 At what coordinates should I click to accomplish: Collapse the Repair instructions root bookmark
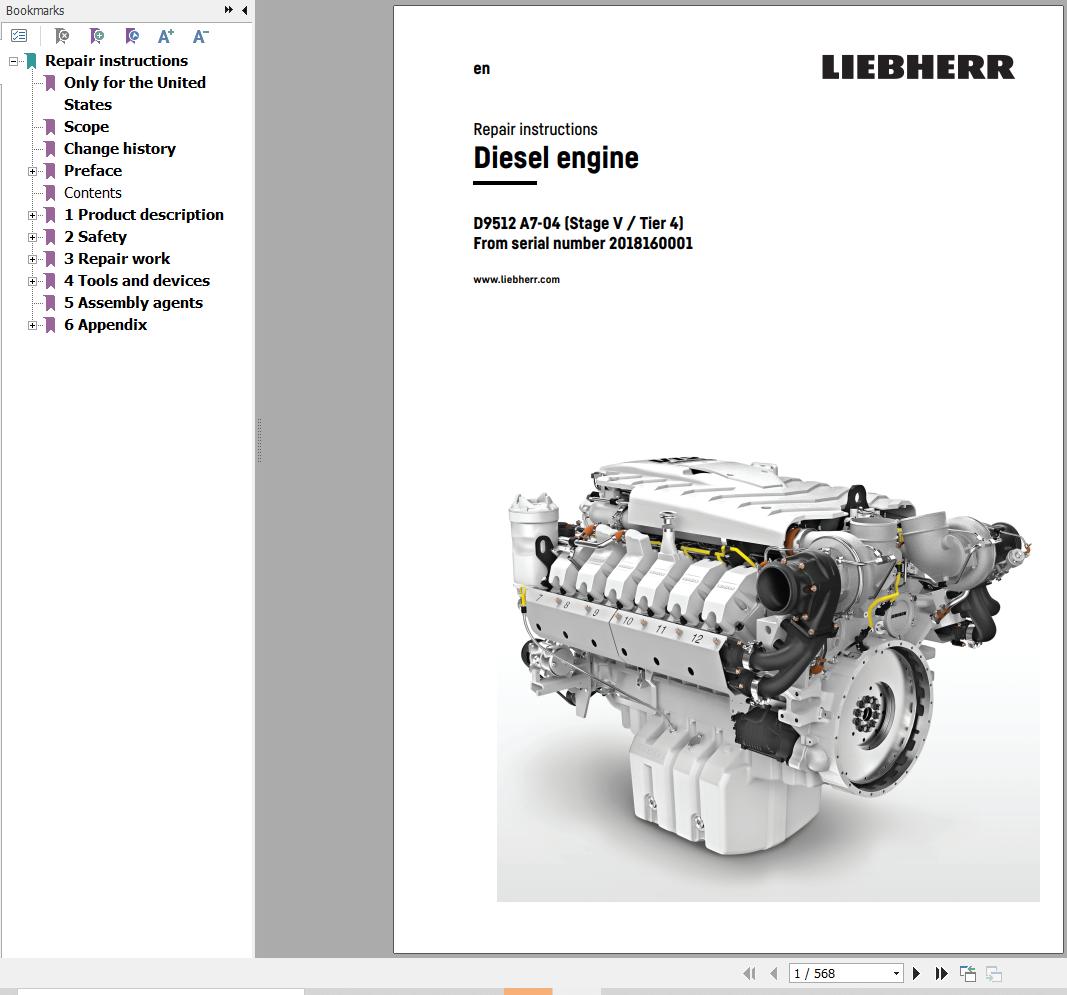(13, 60)
